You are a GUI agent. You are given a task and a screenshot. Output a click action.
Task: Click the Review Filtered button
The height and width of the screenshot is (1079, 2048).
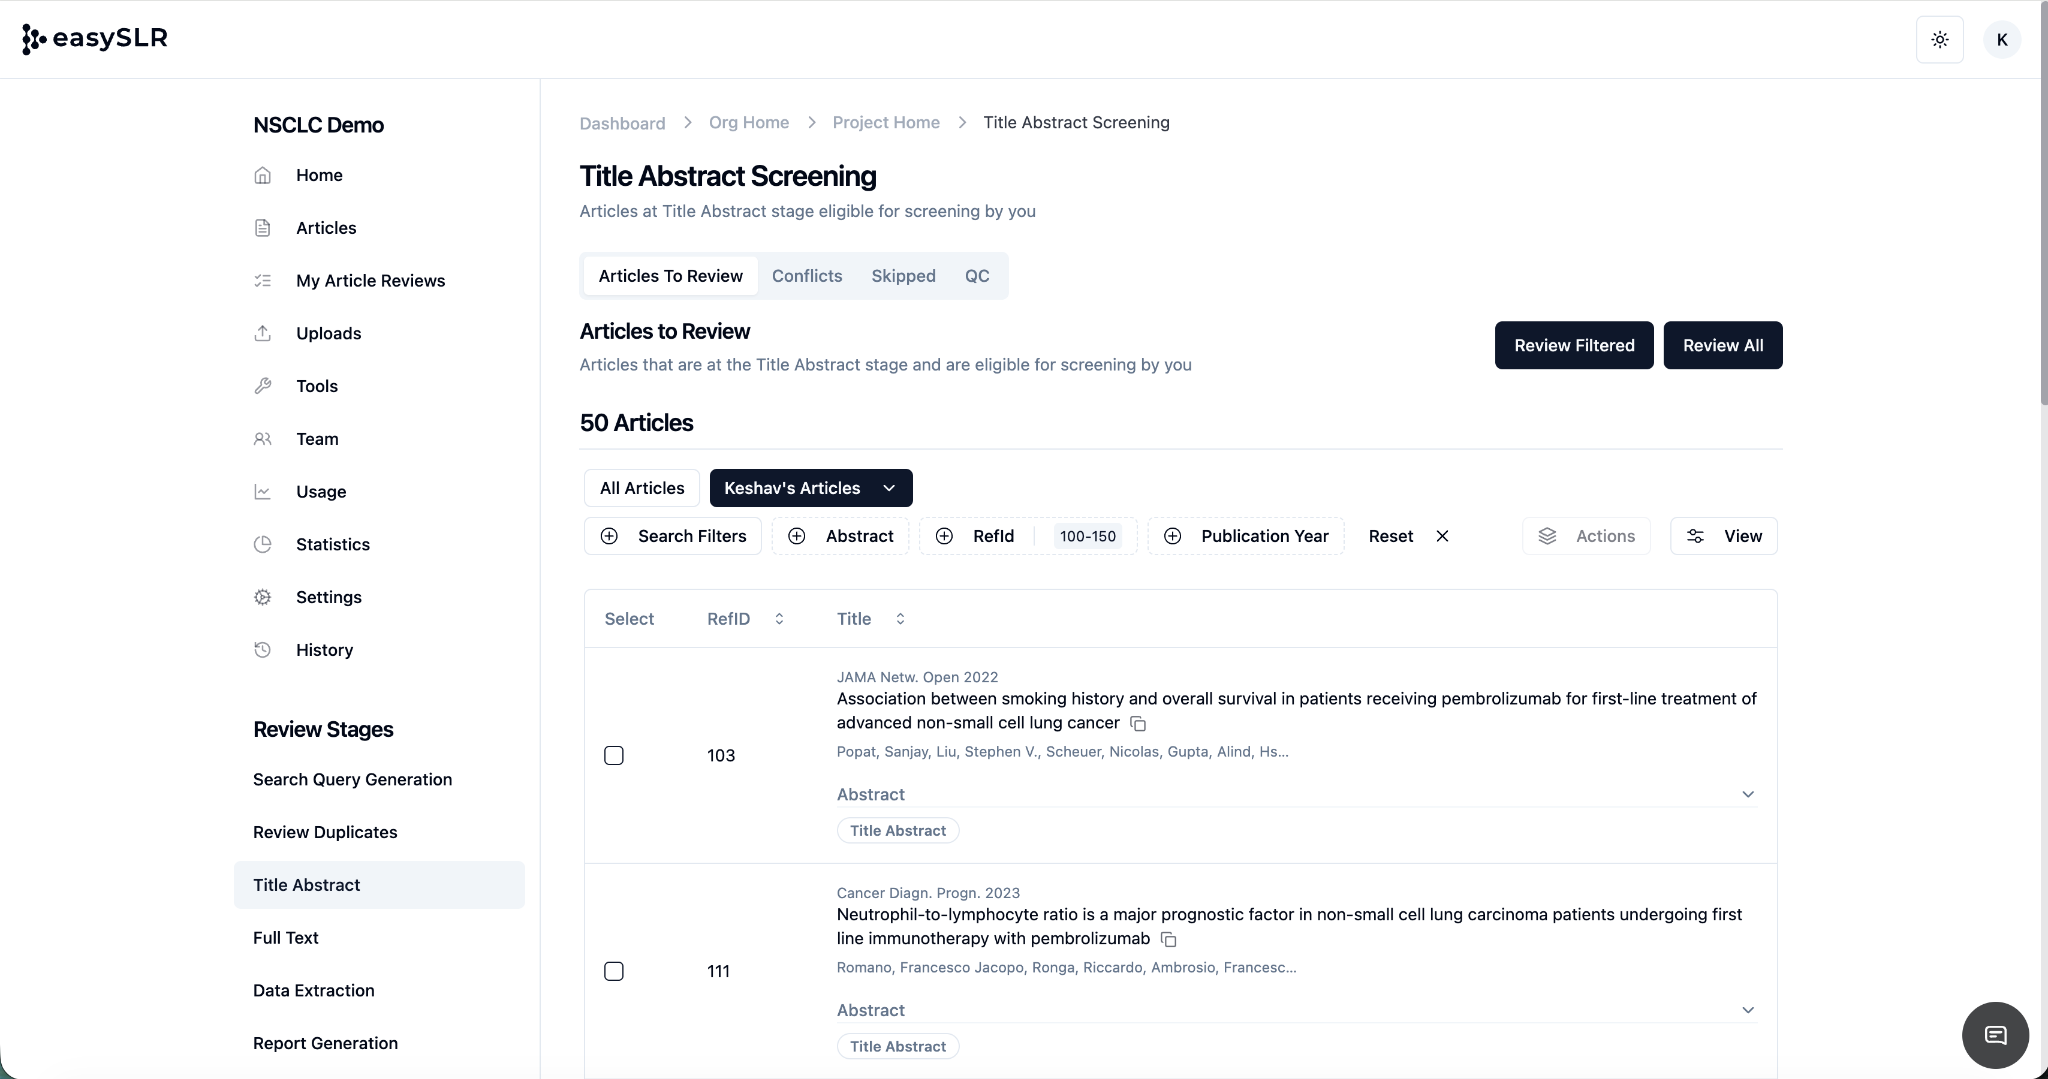1573,345
